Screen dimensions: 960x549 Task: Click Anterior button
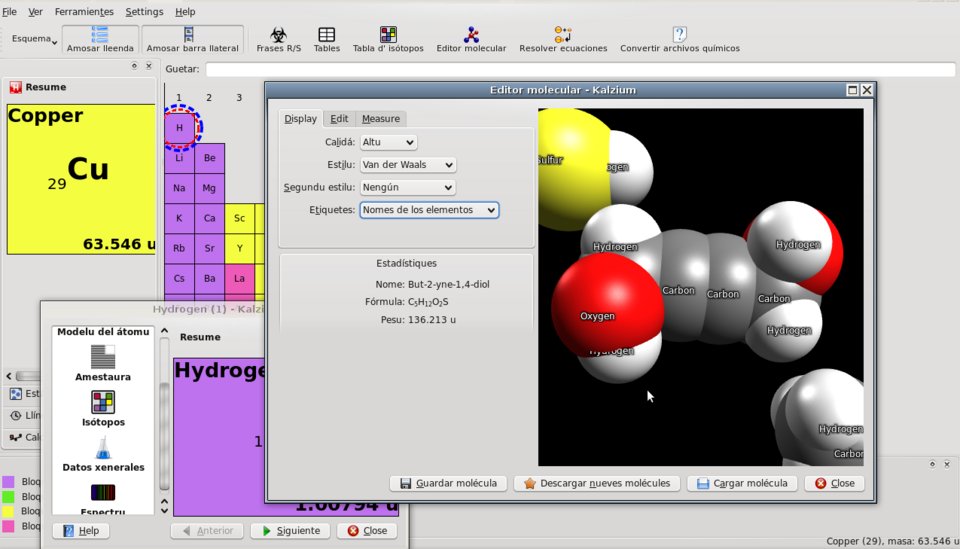tap(208, 531)
